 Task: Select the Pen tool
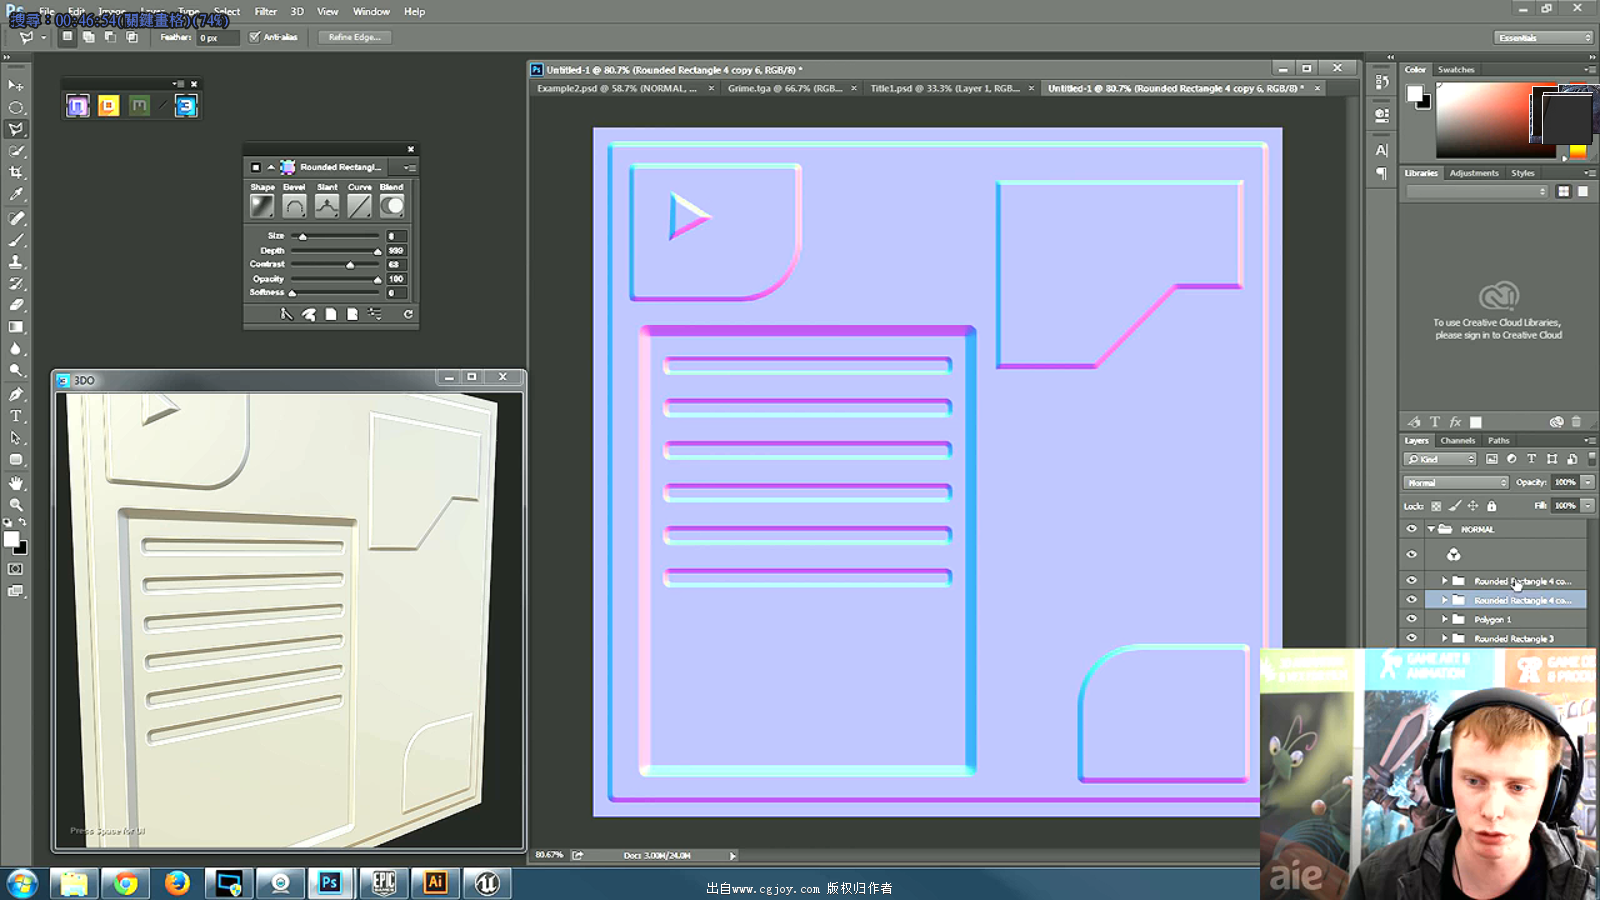pos(16,394)
